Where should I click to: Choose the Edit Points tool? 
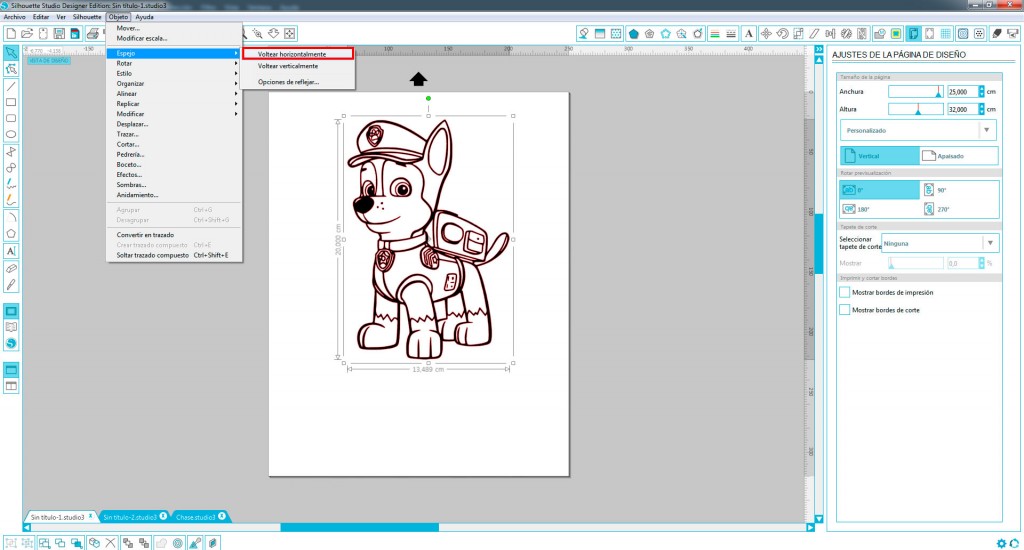(x=11, y=69)
